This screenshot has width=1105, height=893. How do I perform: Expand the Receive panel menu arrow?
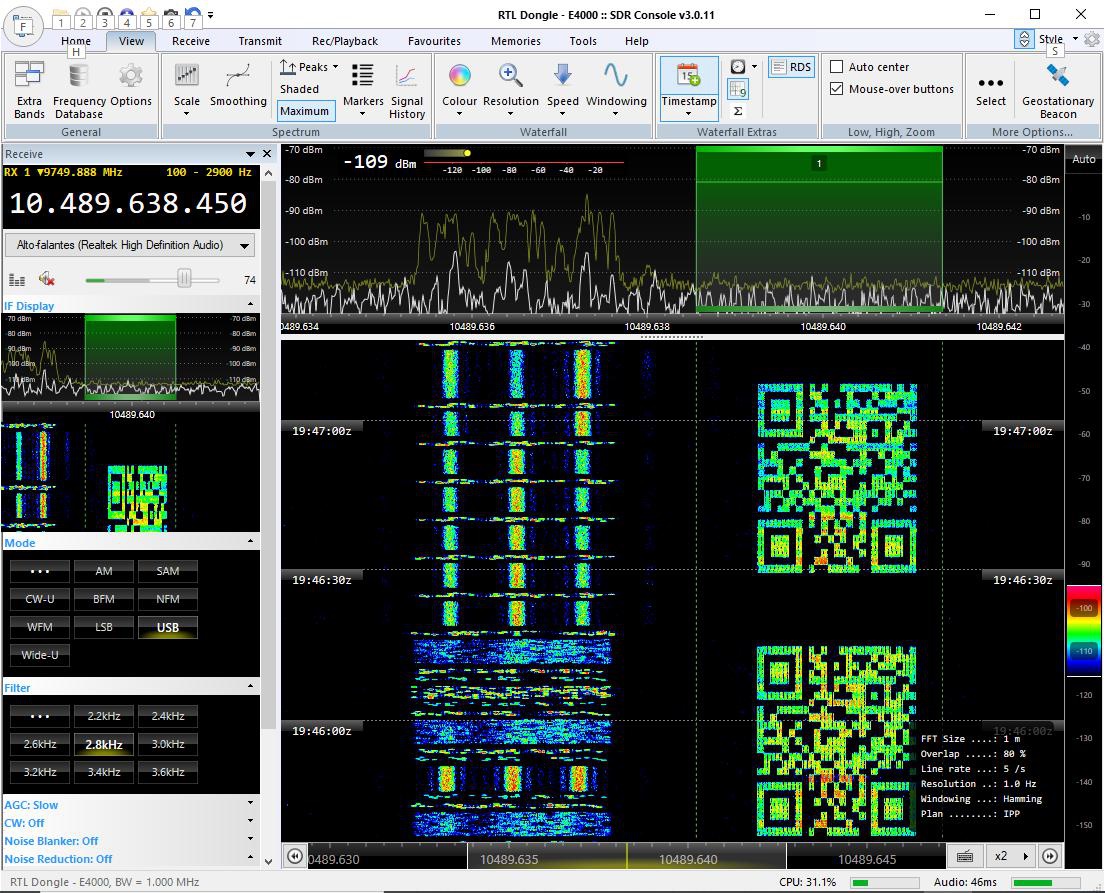tap(249, 154)
